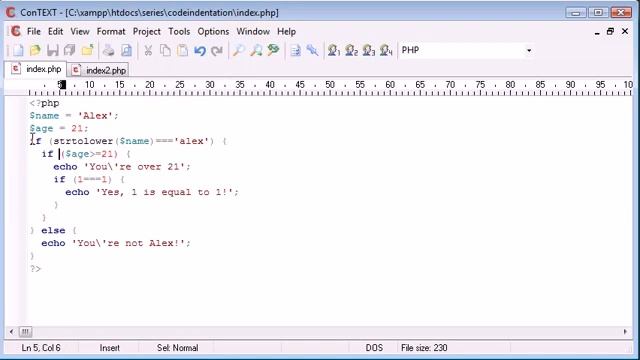This screenshot has height=360, width=640.
Task: Open Find with the magnifier icon
Action: pyautogui.click(x=239, y=50)
